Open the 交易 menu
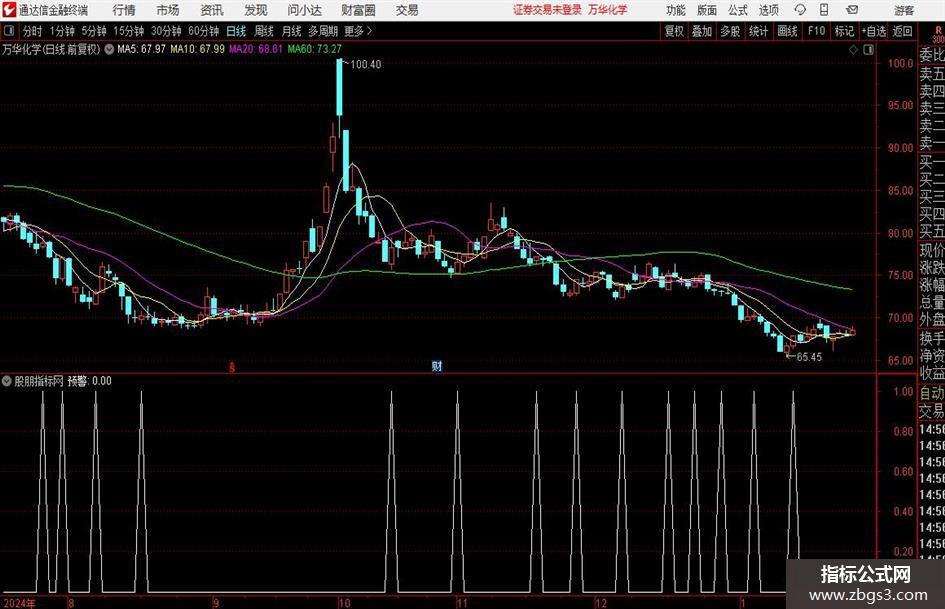945x609 pixels. pyautogui.click(x=407, y=10)
